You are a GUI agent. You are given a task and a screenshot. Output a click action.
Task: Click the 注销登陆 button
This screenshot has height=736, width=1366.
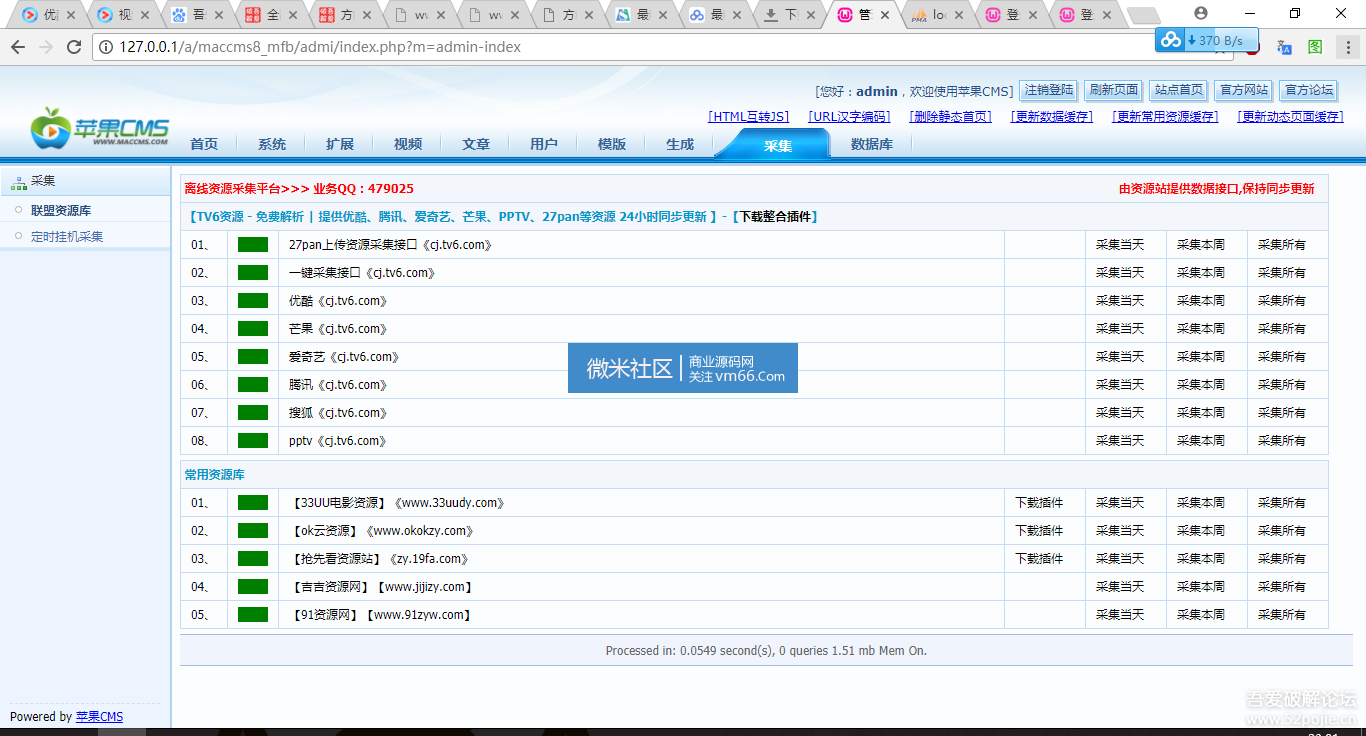[x=1049, y=90]
